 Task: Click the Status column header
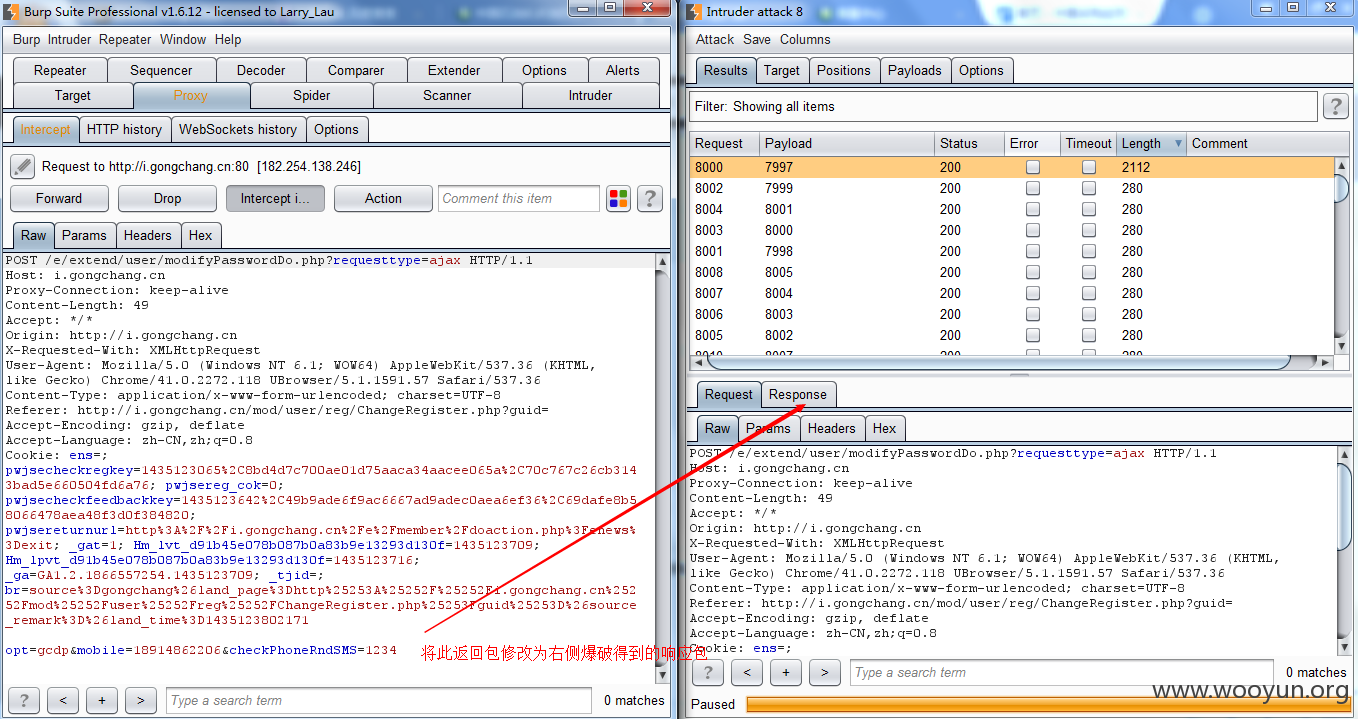[x=970, y=144]
